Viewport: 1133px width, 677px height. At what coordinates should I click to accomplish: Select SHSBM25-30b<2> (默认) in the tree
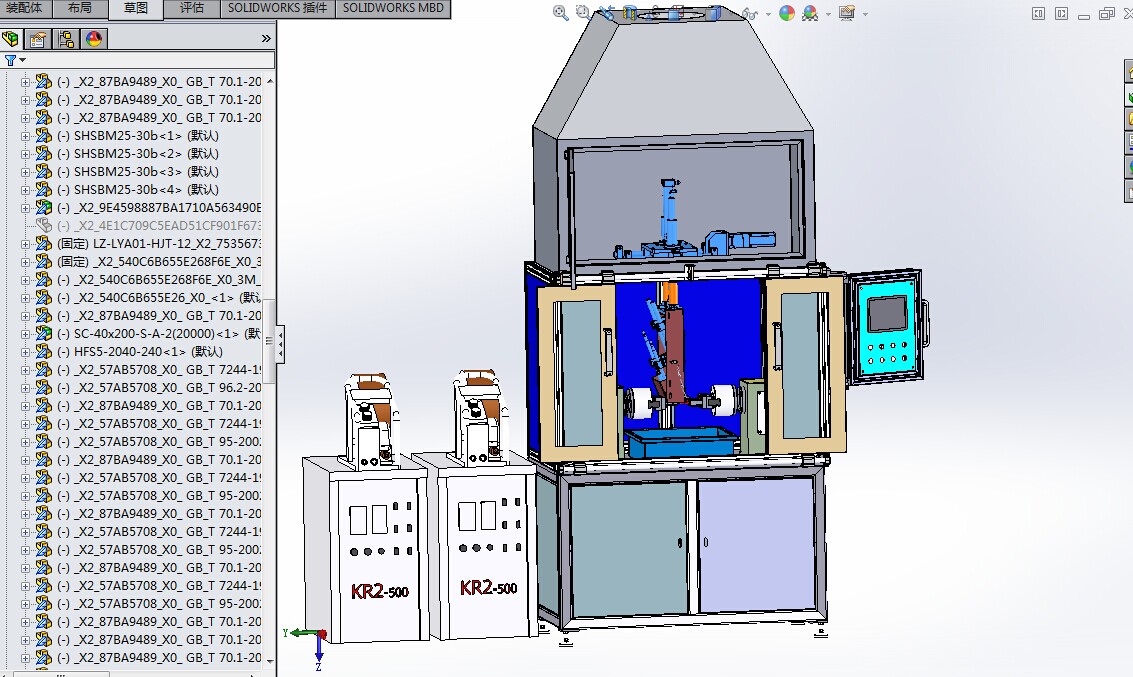(x=137, y=154)
